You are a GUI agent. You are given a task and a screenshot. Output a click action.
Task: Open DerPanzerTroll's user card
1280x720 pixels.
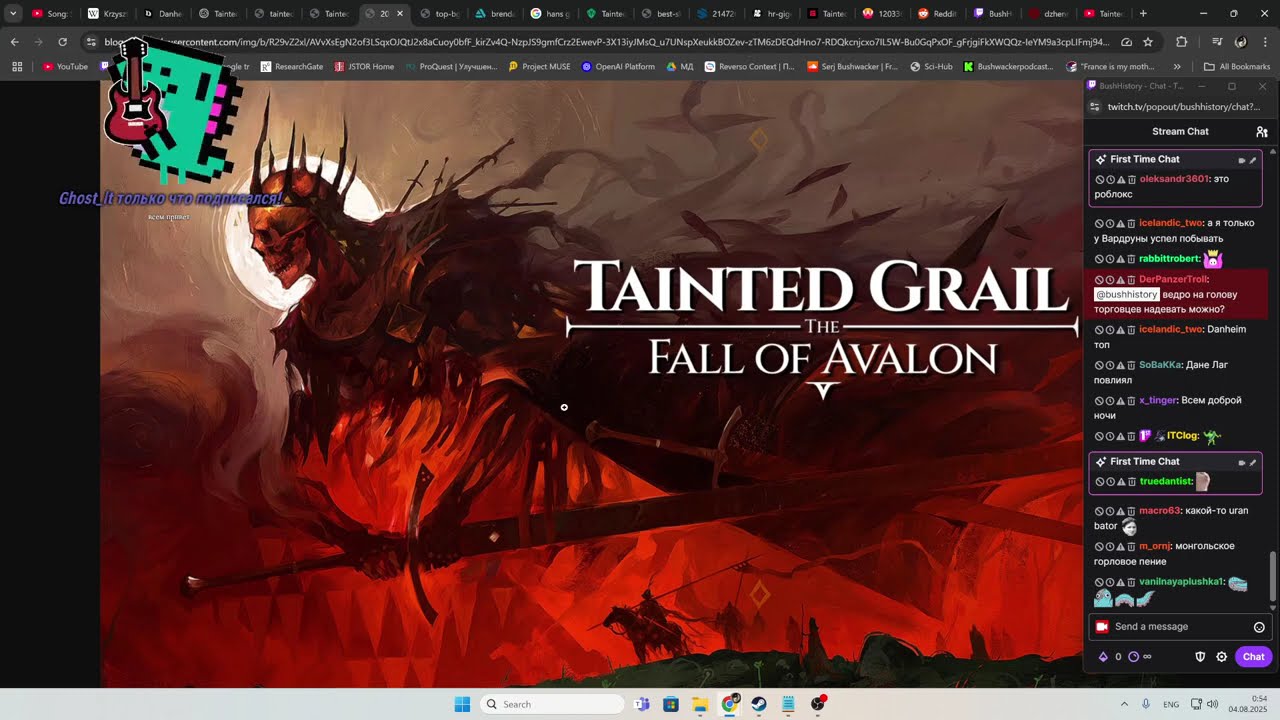click(1173, 280)
